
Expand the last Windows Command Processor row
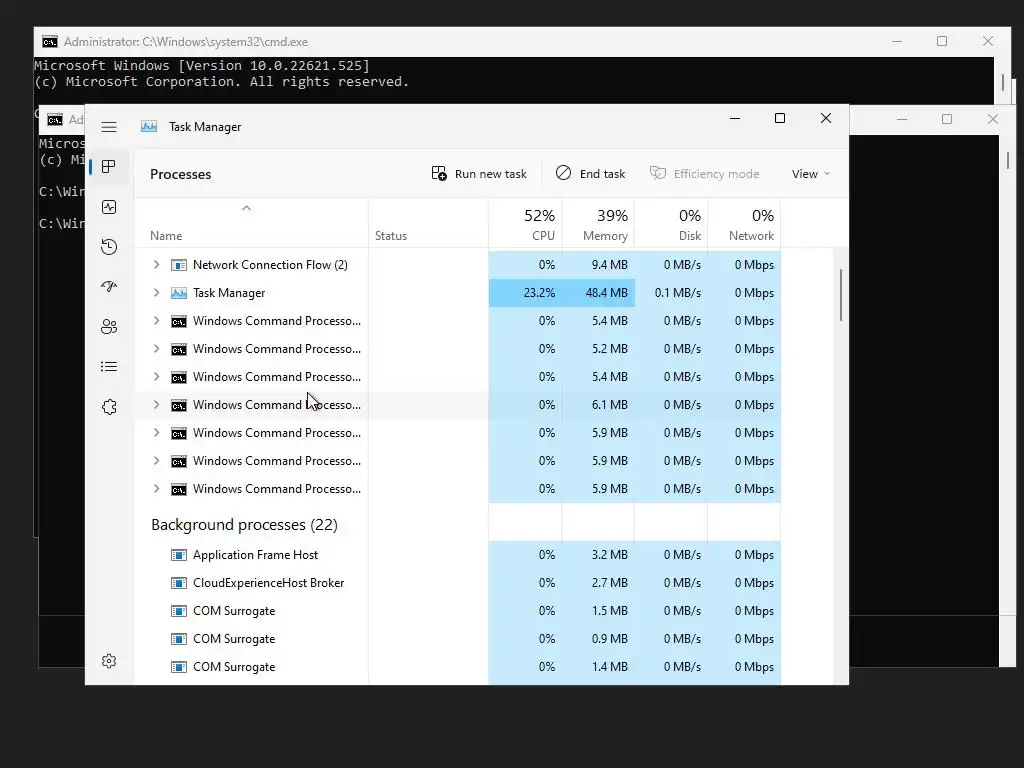point(156,488)
